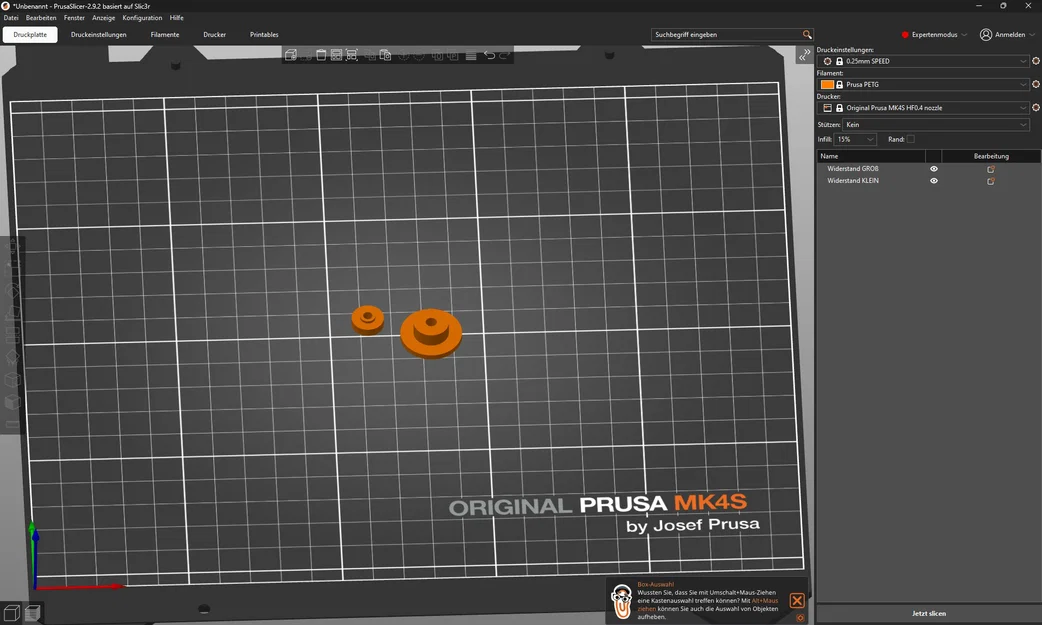Switch to the Printables tab
This screenshot has height=625, width=1042.
click(x=264, y=35)
